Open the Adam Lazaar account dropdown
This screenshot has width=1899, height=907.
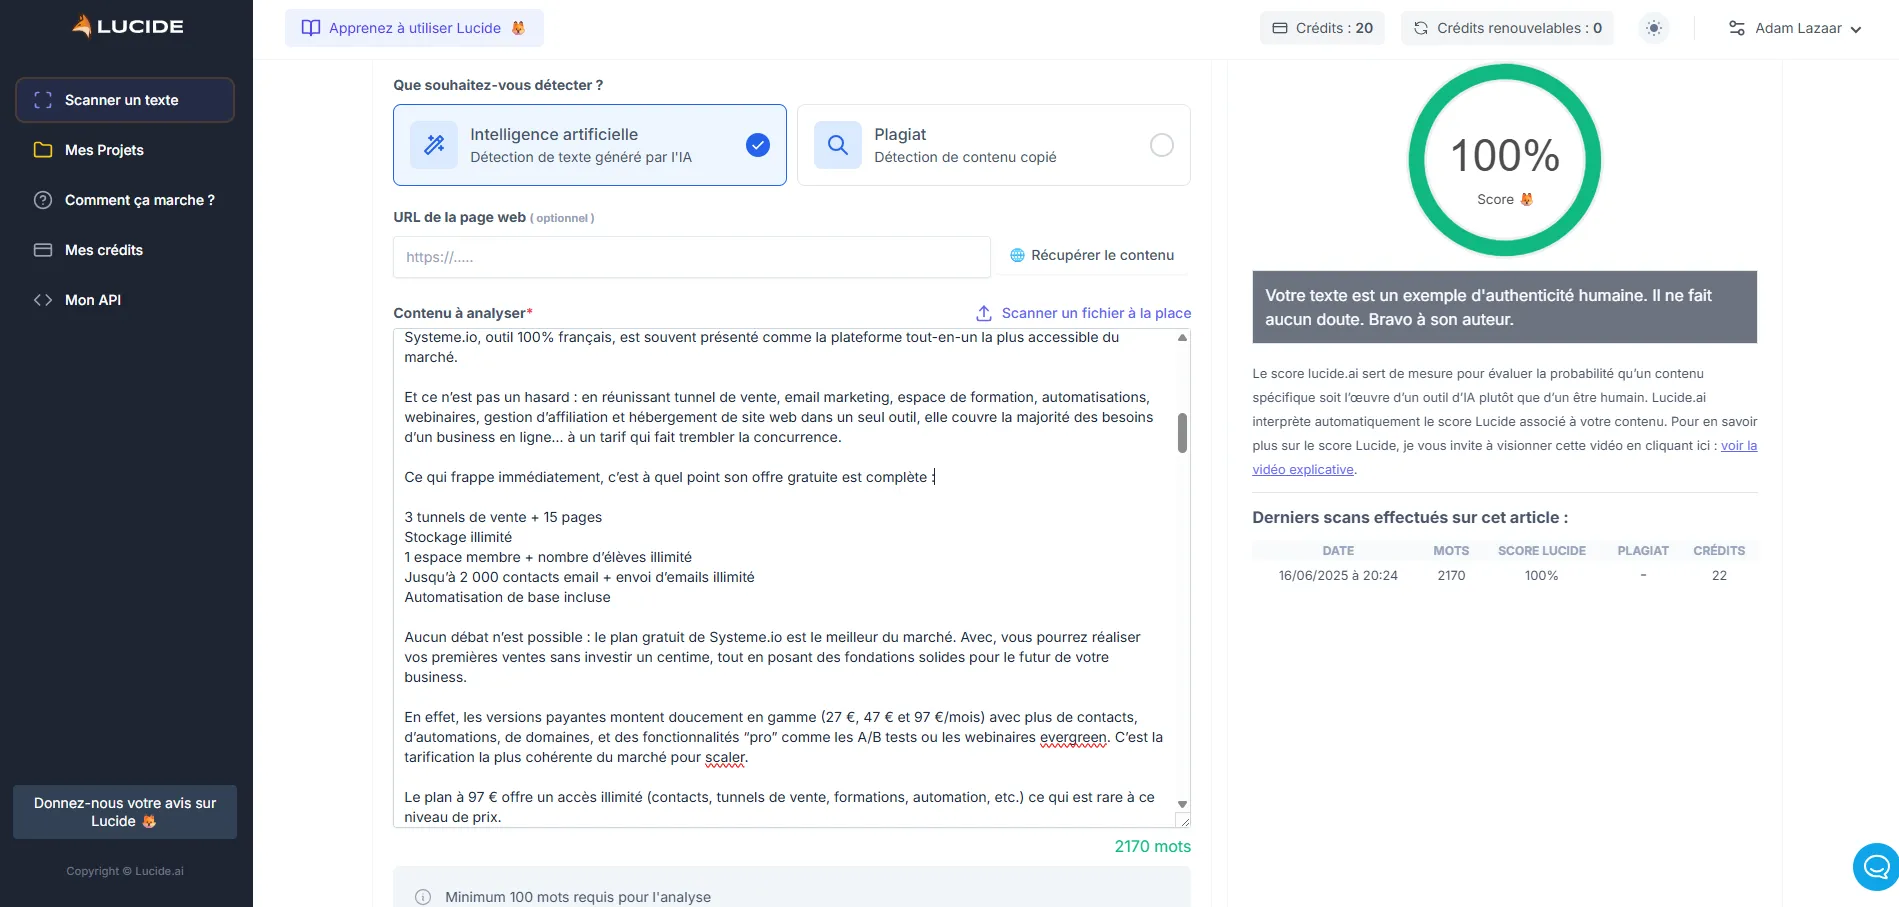(1796, 28)
